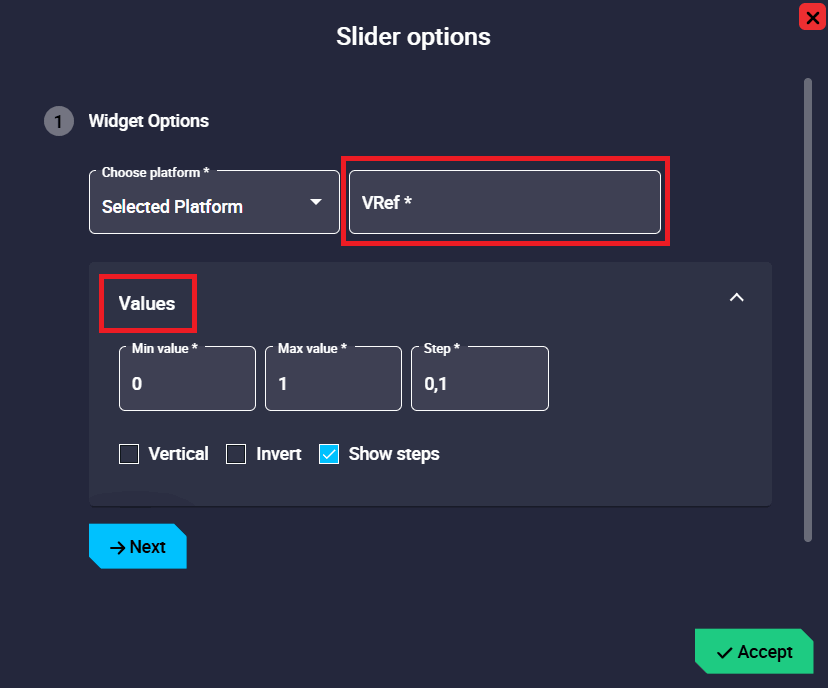The height and width of the screenshot is (688, 828).
Task: Click the Step value field
Action: pyautogui.click(x=479, y=382)
